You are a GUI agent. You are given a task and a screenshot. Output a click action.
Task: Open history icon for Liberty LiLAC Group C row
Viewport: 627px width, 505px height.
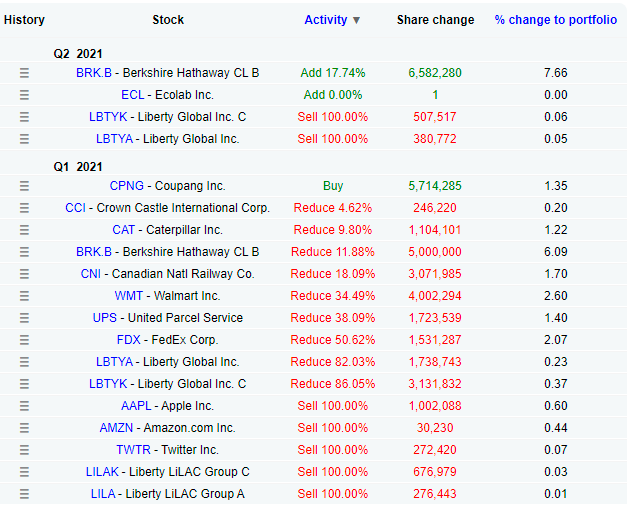point(24,472)
